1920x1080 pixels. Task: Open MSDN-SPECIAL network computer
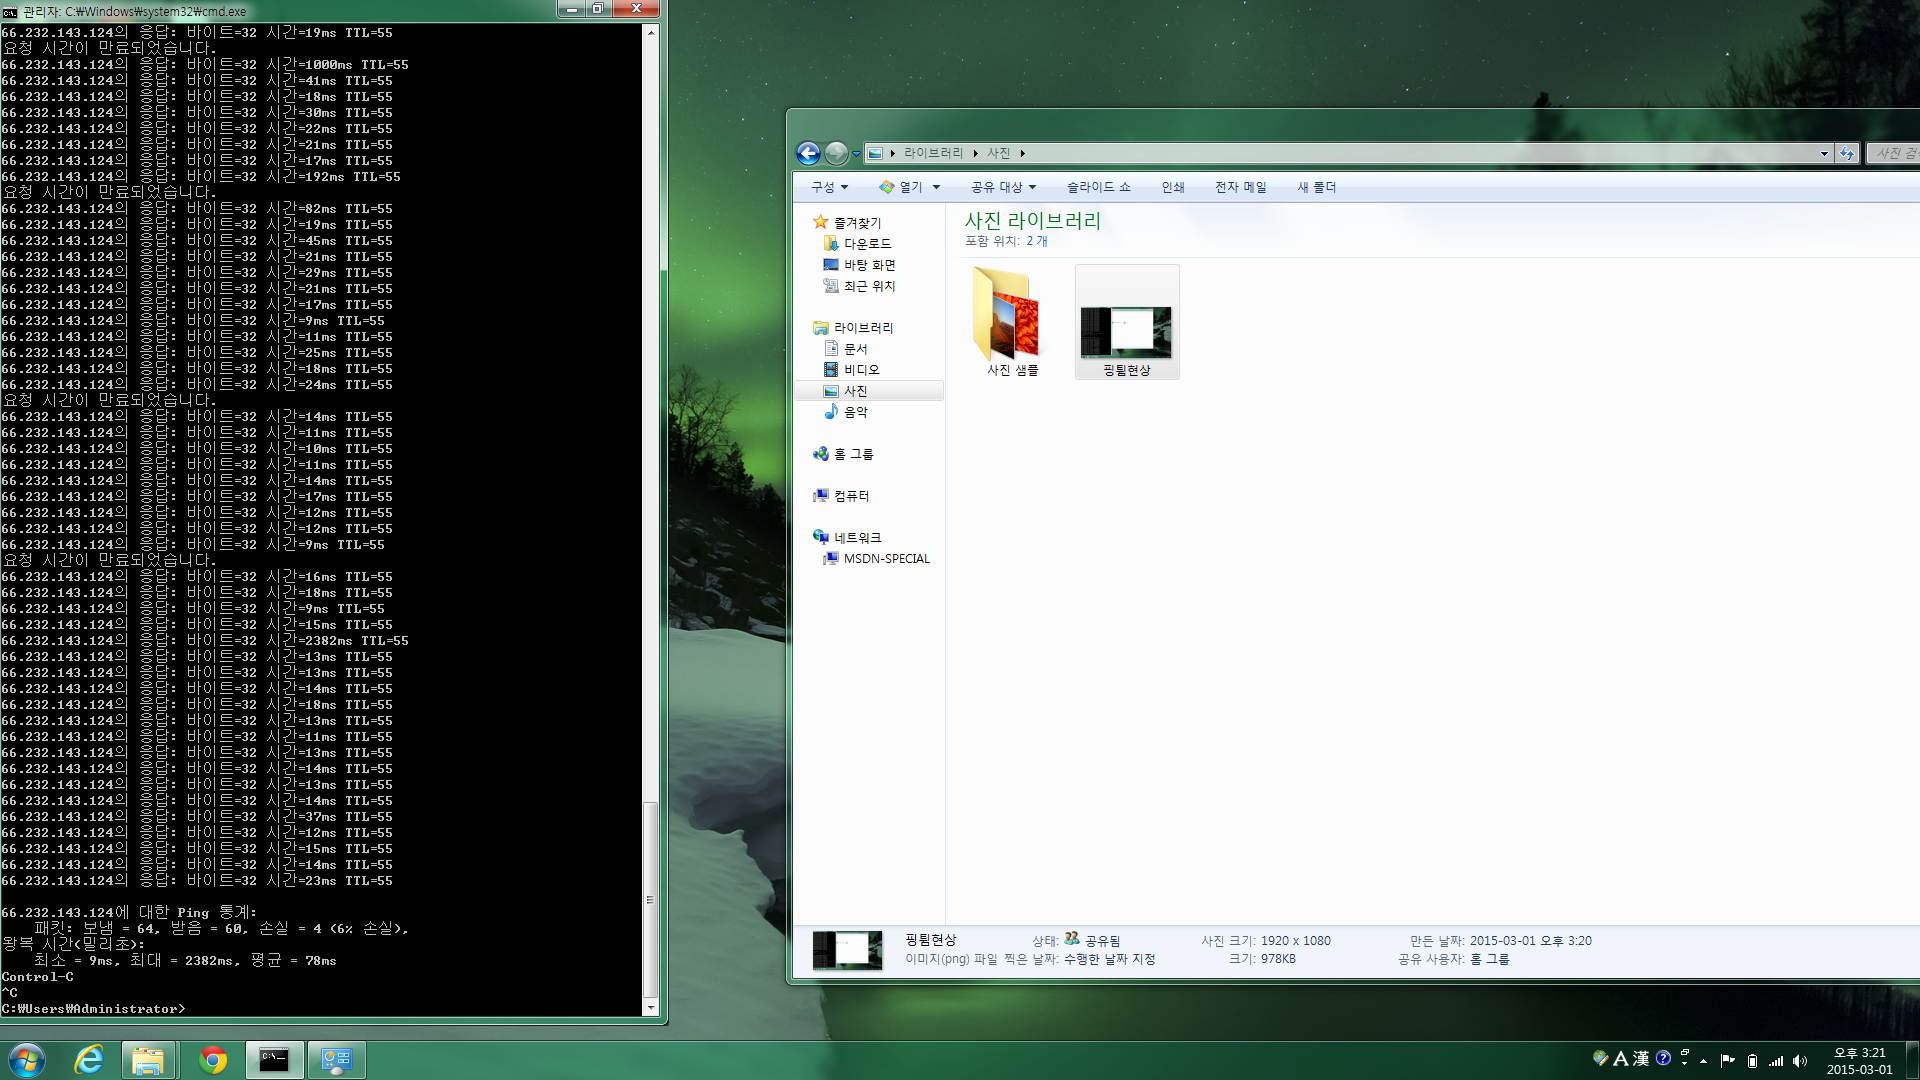click(x=876, y=559)
